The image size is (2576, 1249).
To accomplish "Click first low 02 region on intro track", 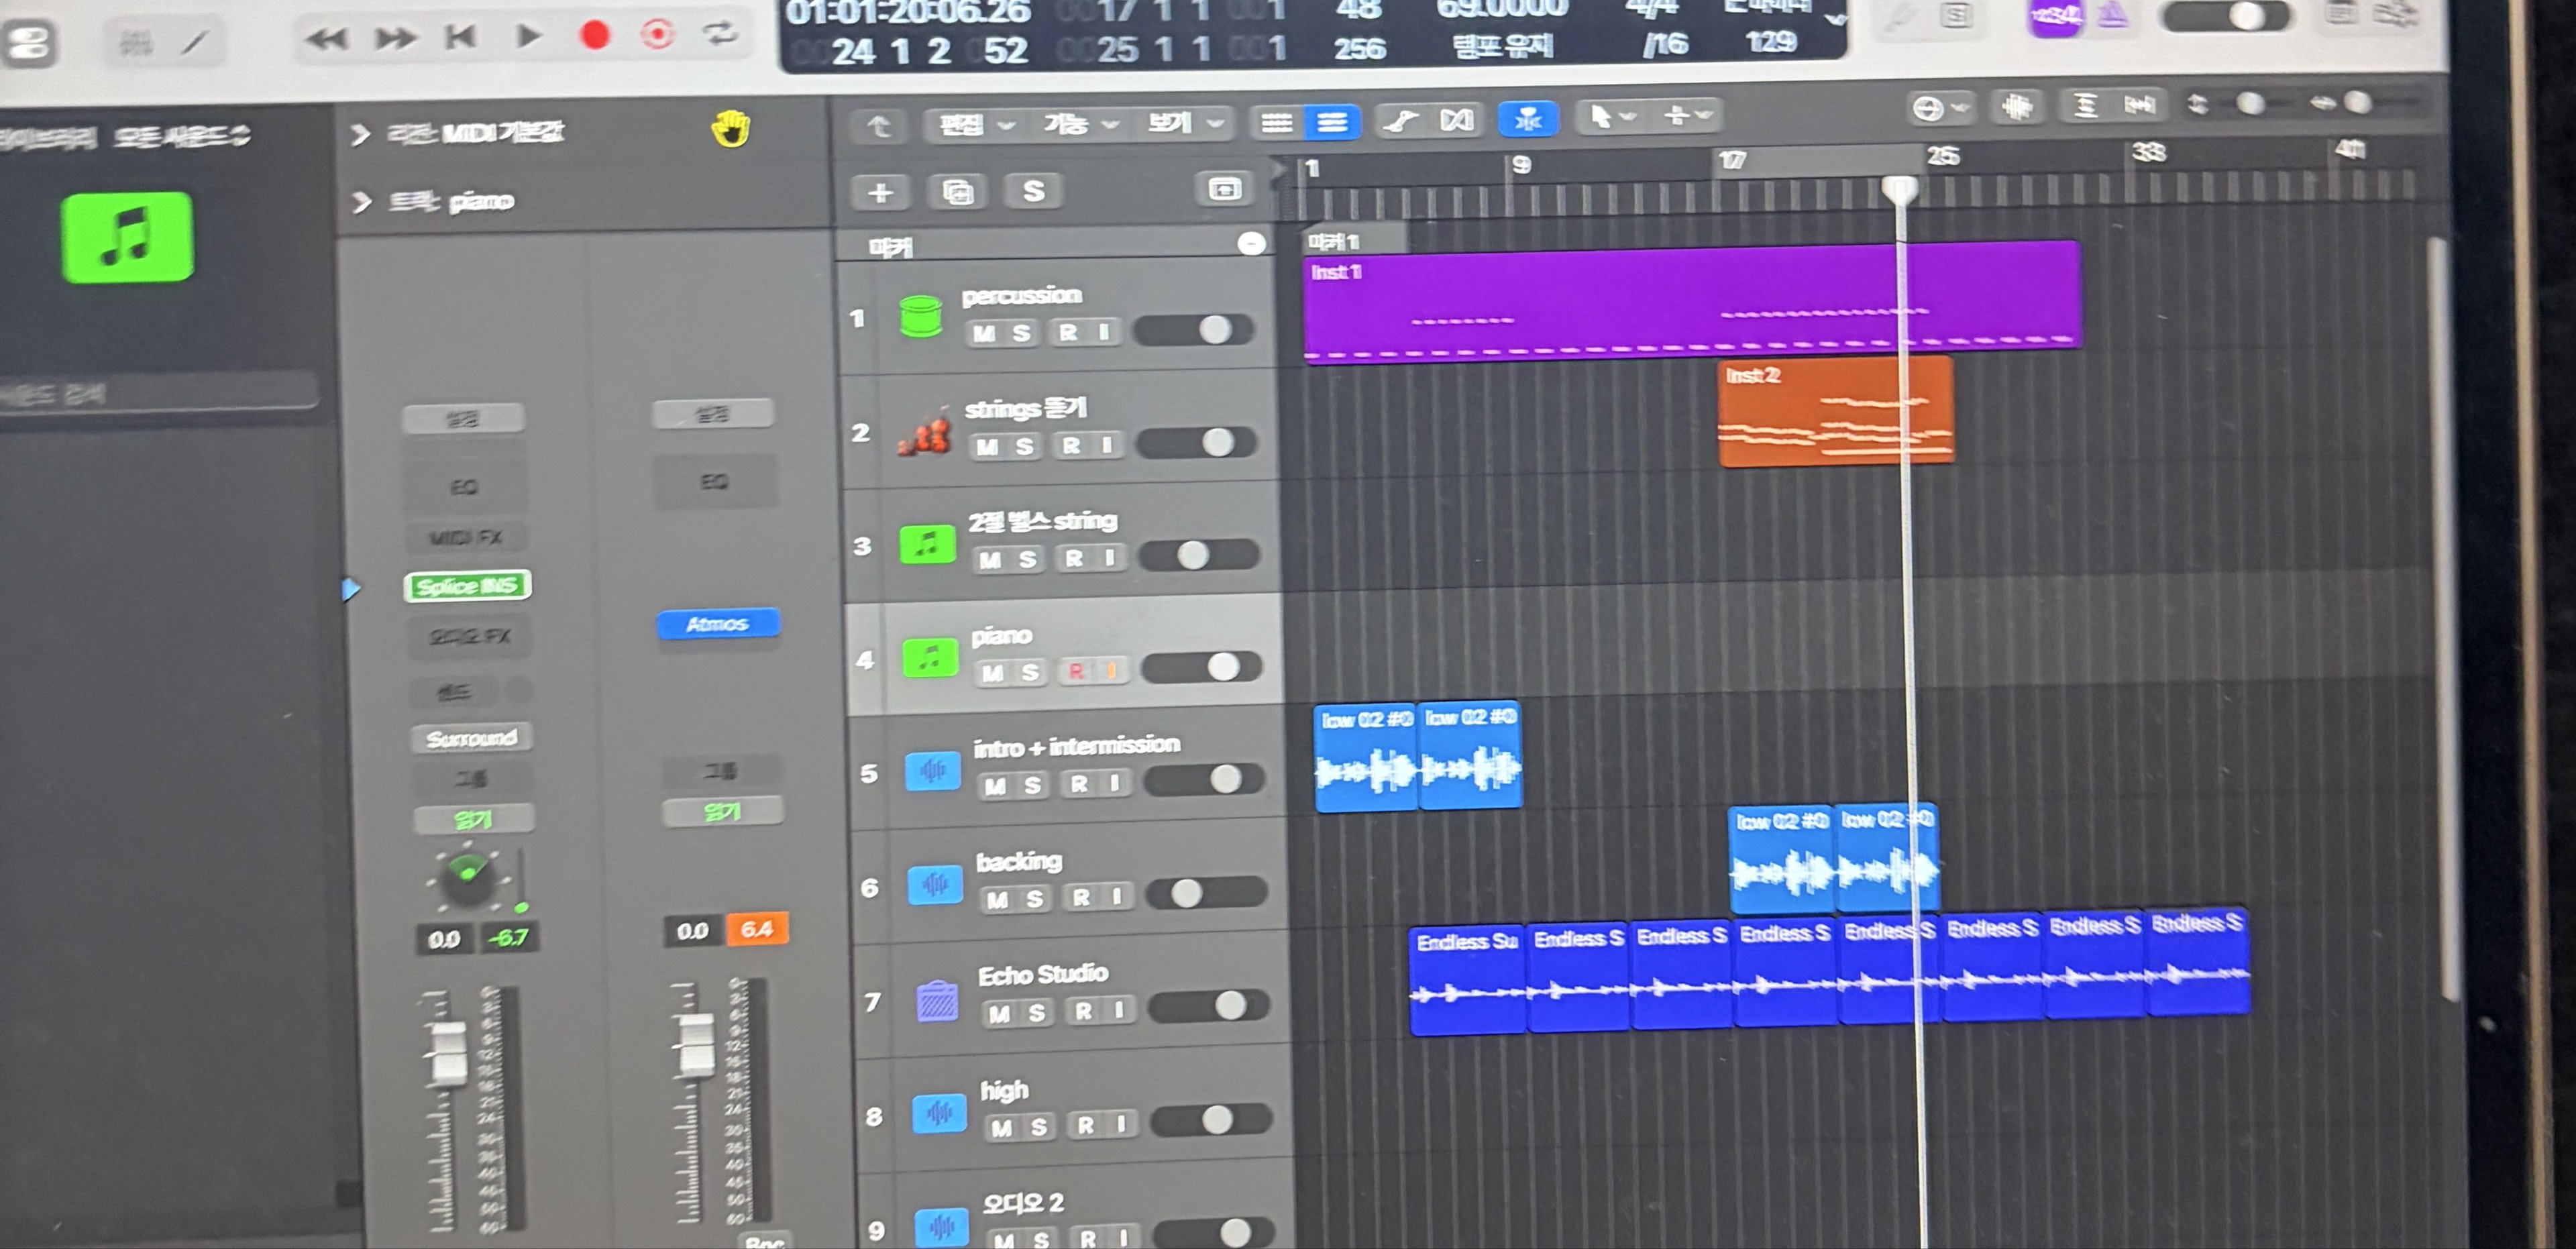I will [1365, 756].
